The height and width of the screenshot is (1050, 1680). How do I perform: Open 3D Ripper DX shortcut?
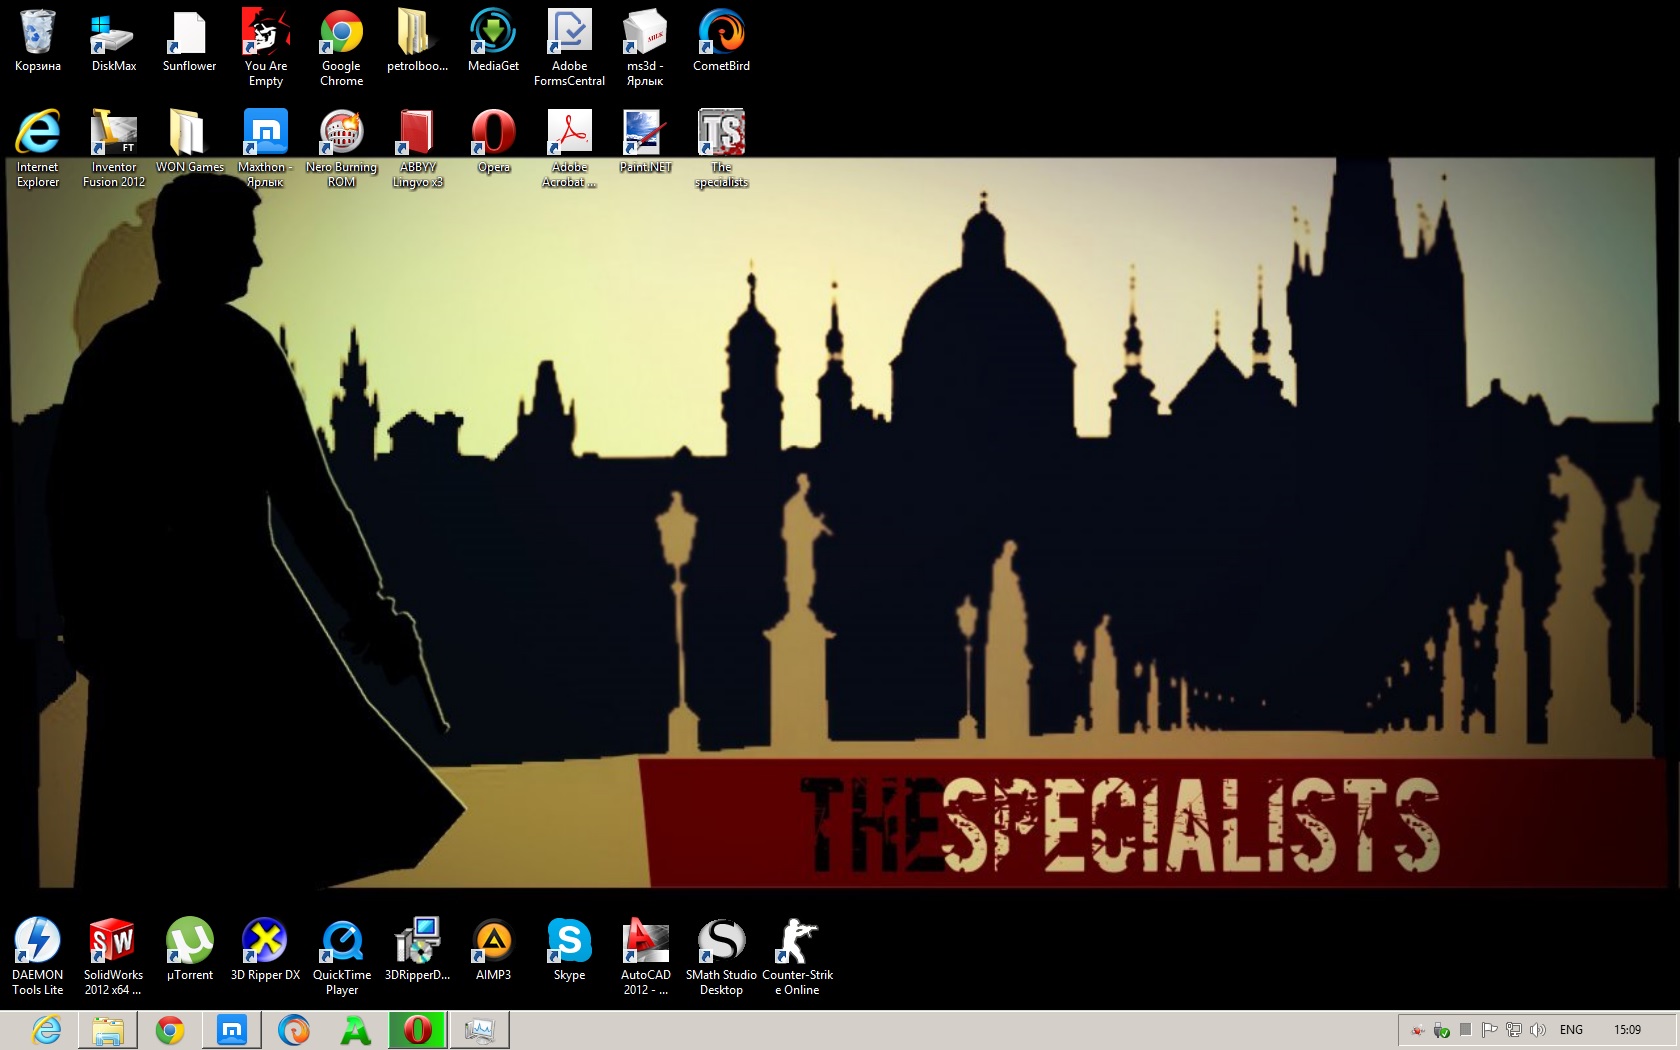click(265, 950)
